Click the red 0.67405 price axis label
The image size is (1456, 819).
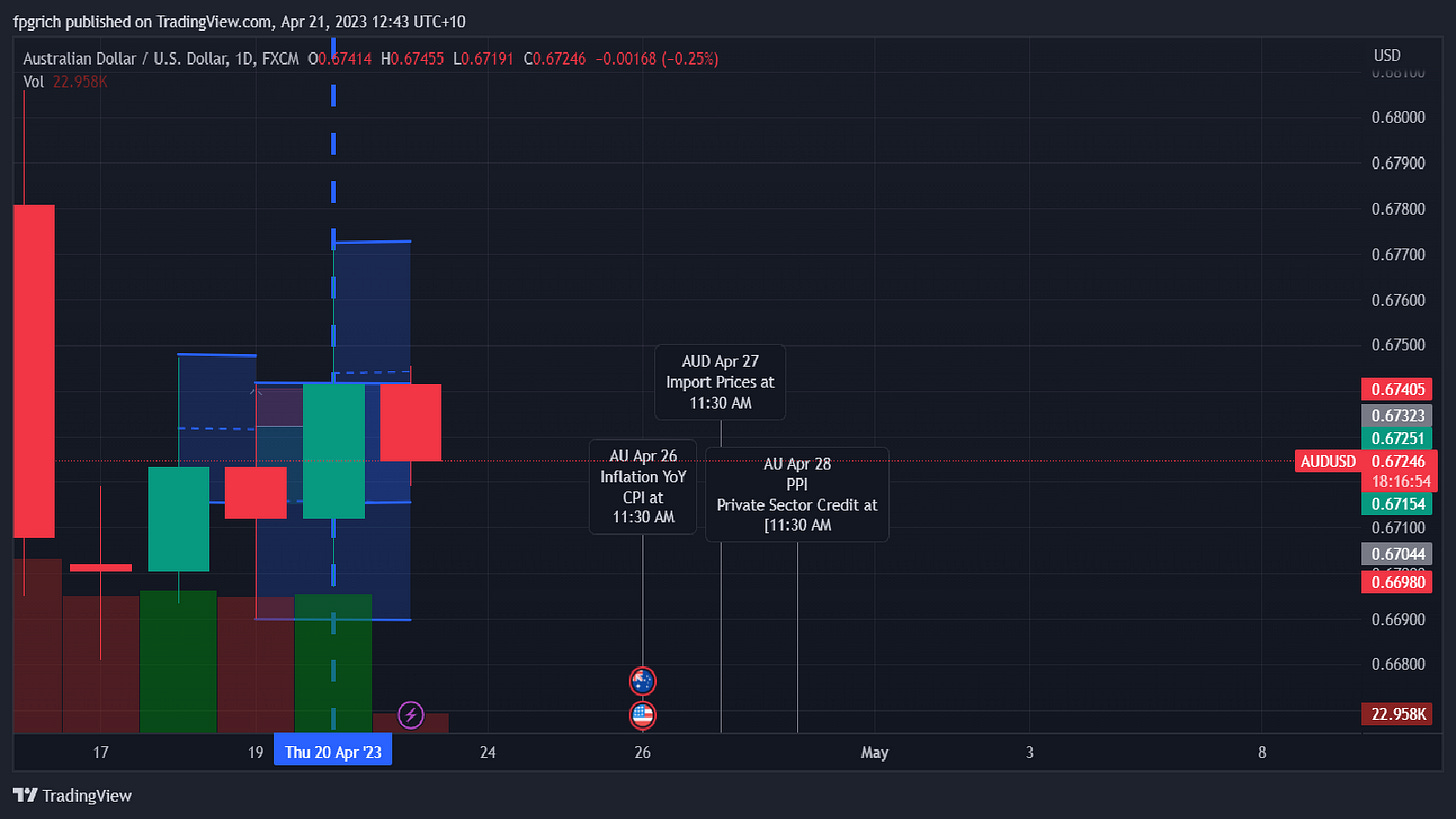point(1396,389)
